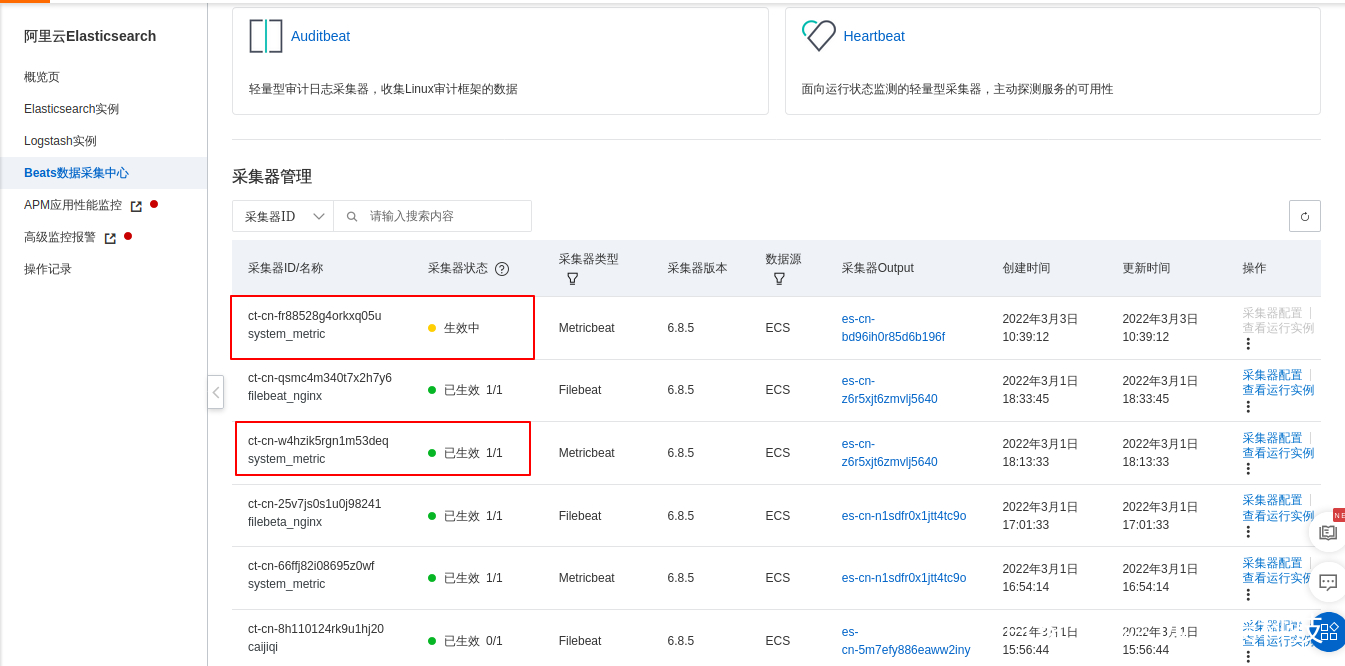The image size is (1345, 666).
Task: Open the floating news panel icon
Action: (x=1328, y=532)
